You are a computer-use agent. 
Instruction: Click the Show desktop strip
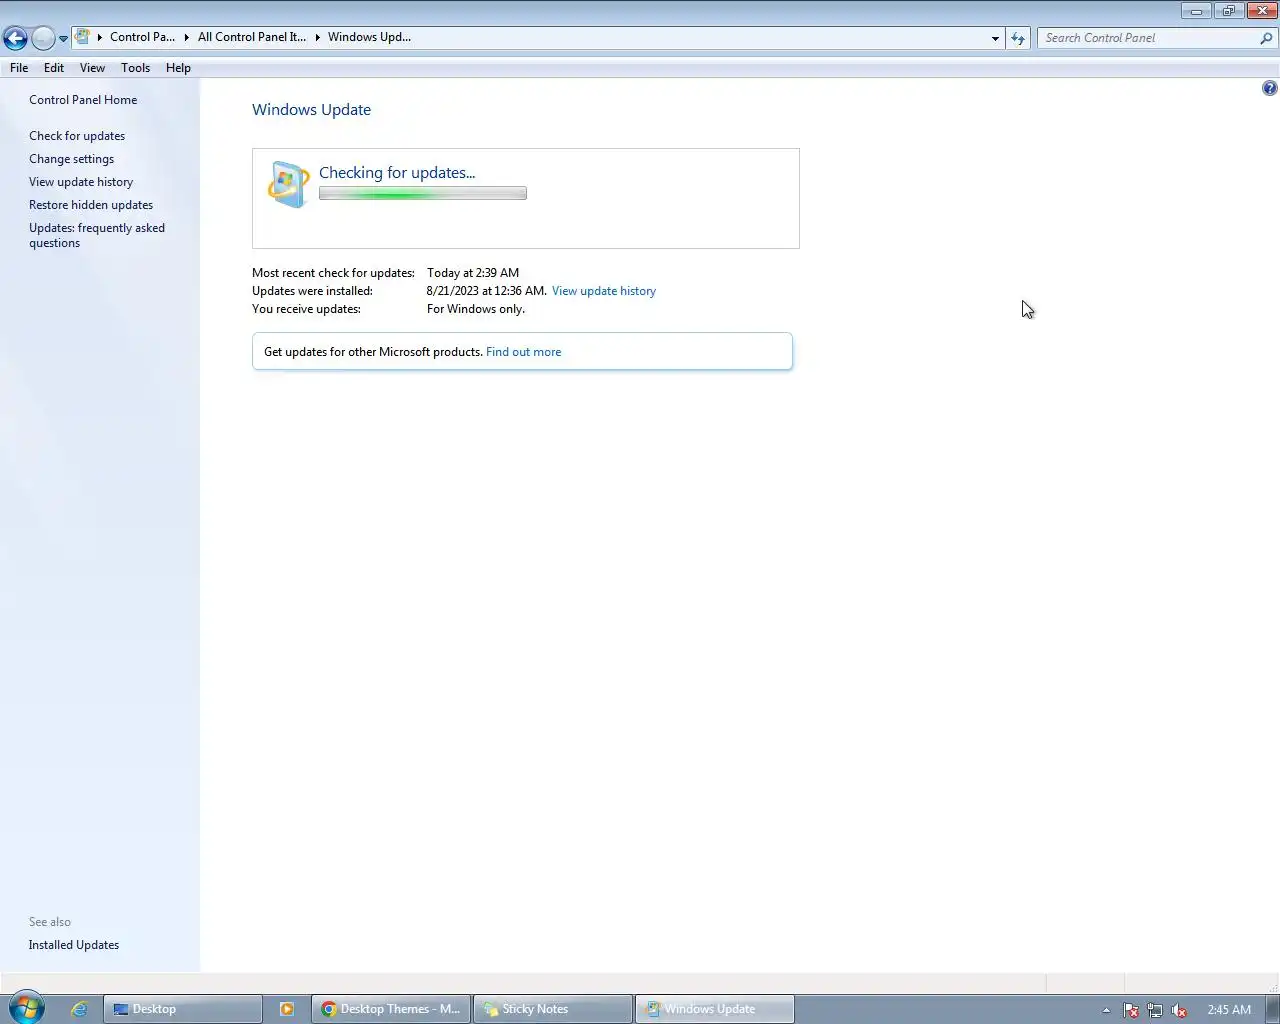(1273, 1009)
